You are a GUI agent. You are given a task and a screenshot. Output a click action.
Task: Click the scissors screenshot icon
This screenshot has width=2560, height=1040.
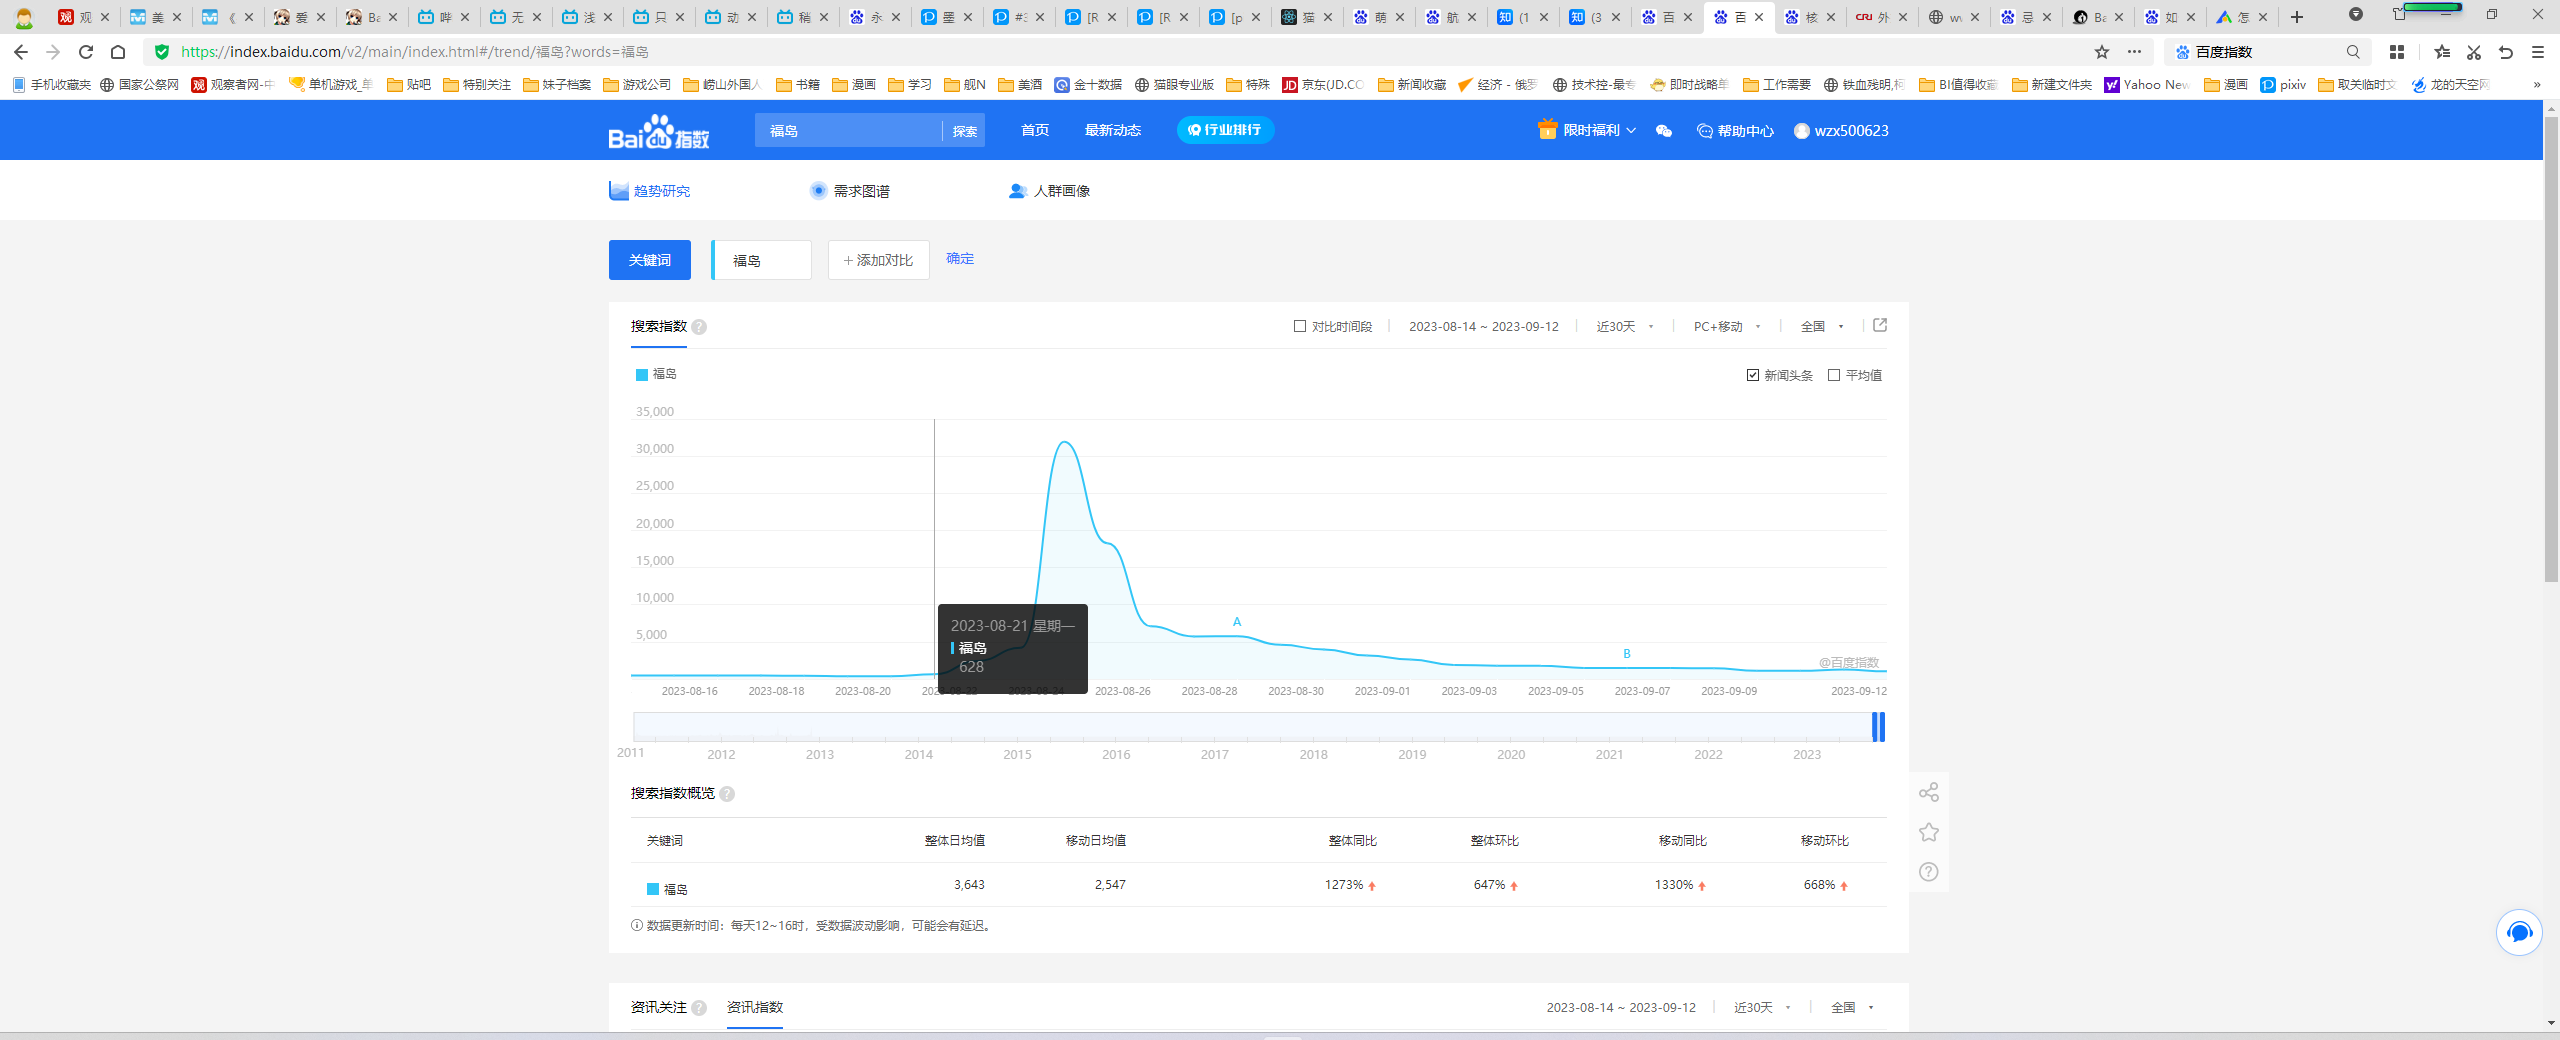pos(2474,52)
